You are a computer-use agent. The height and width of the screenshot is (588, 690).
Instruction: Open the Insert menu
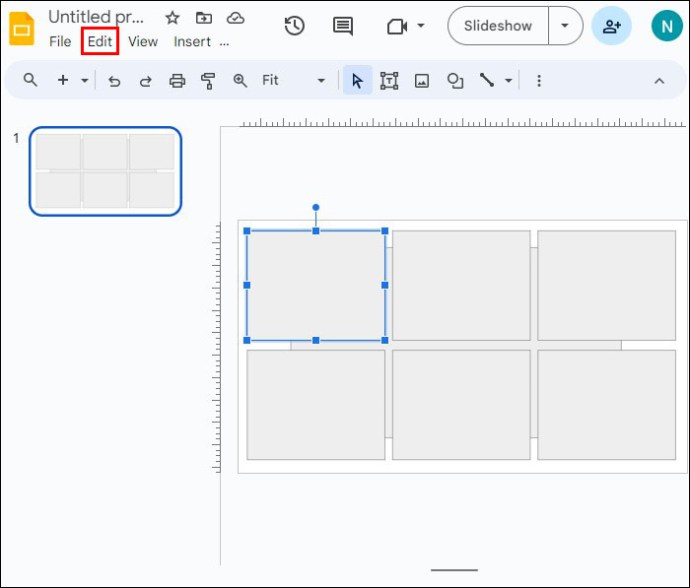192,41
